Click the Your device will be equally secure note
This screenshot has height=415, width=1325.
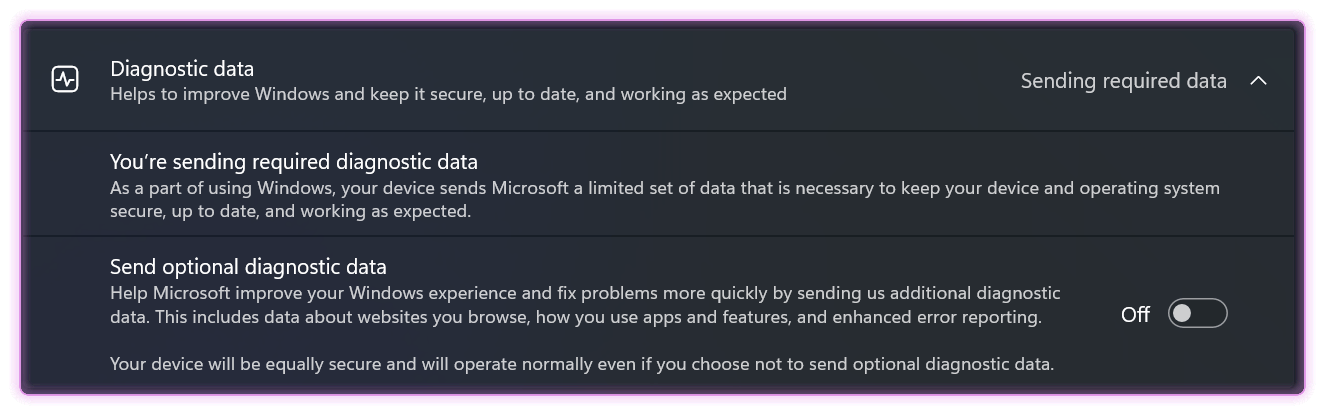tap(581, 364)
